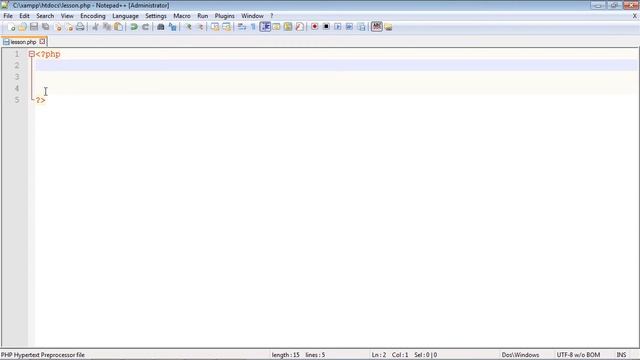Image resolution: width=640 pixels, height=360 pixels.
Task: Close the lesson.php tab with its X
Action: pos(42,42)
